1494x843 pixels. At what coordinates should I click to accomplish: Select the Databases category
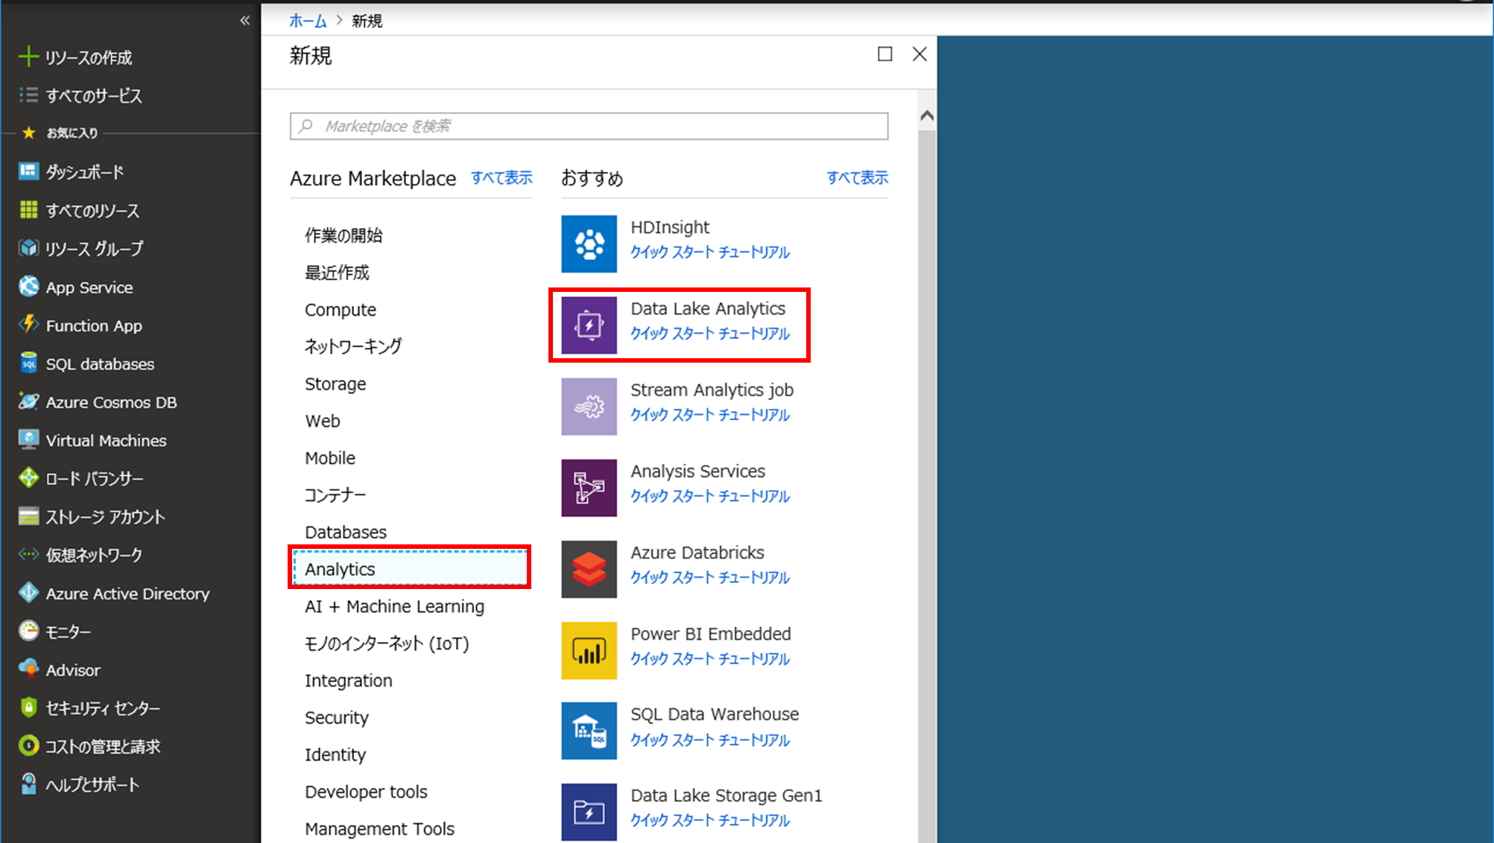[x=345, y=532]
